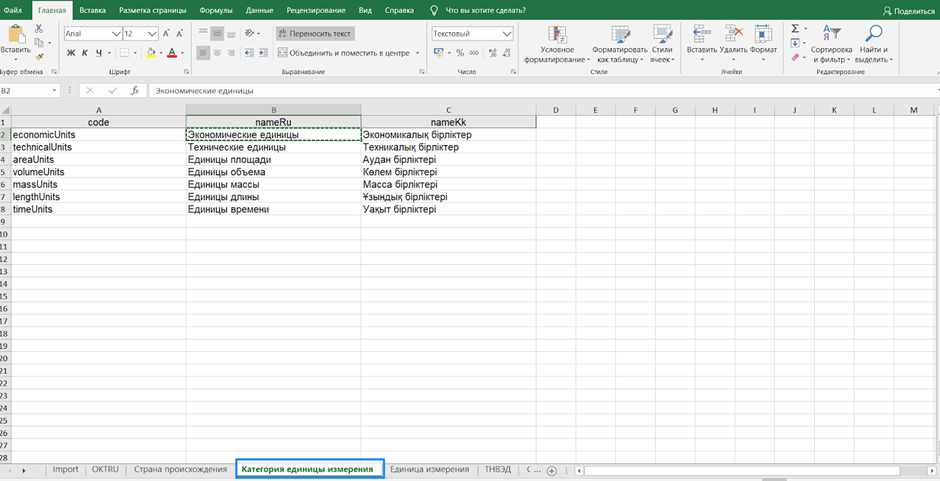Screen dimensions: 940x481
Task: Toggle the Переносить текст wrap button
Action: tap(315, 34)
